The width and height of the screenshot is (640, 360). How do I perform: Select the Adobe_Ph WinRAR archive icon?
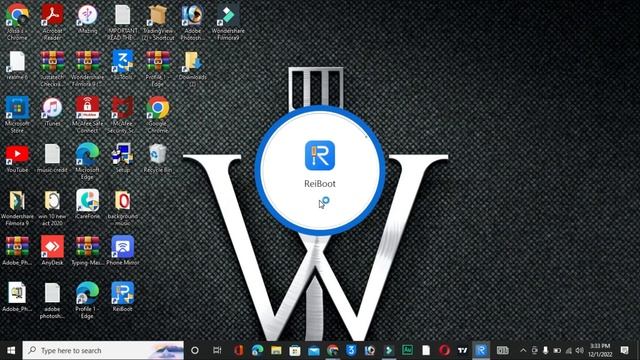17,250
